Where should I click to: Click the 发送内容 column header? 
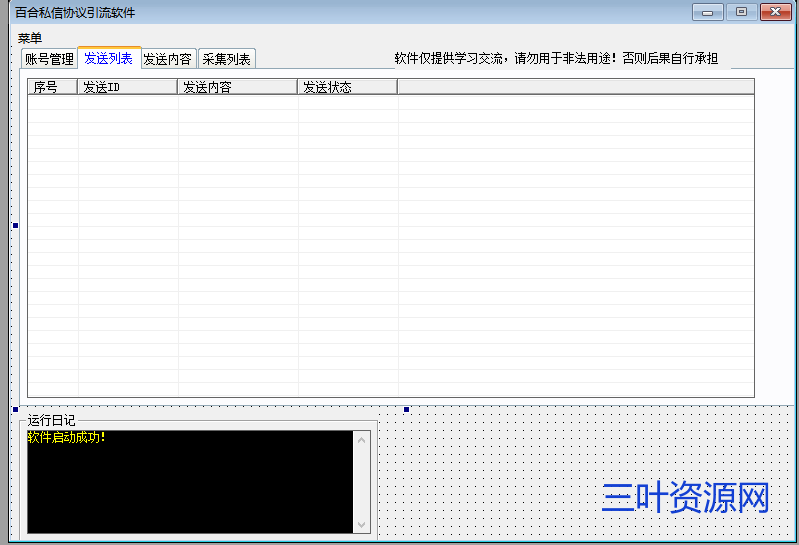237,87
